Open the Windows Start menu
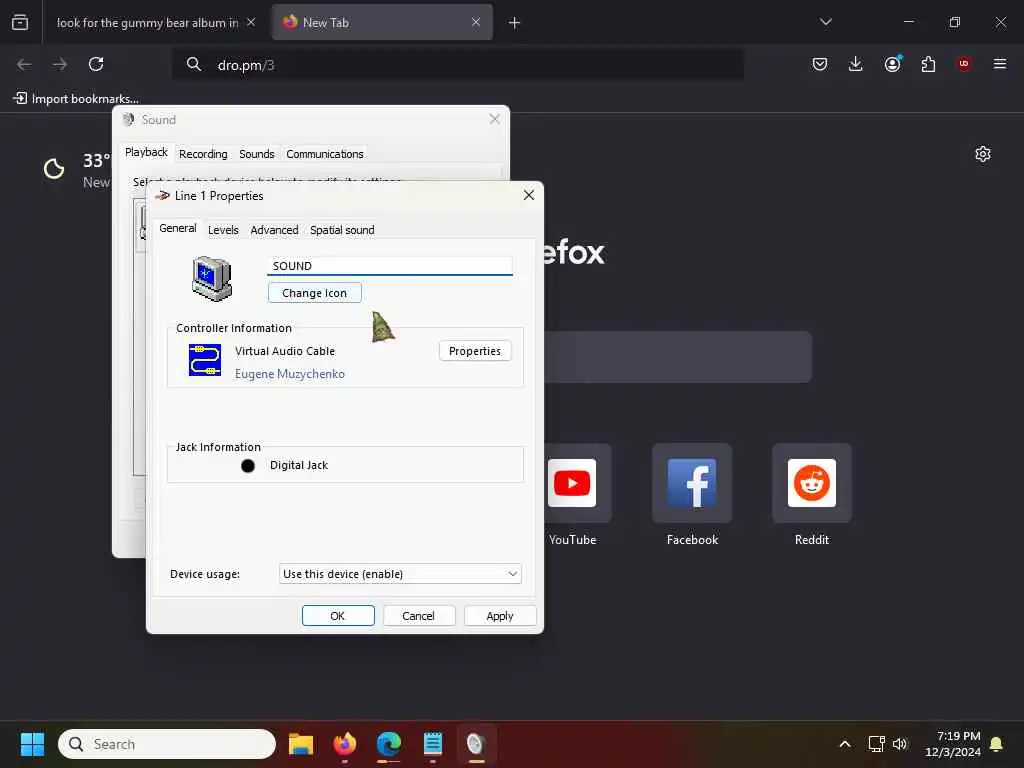Screen dimensions: 1024x768 pos(32,744)
